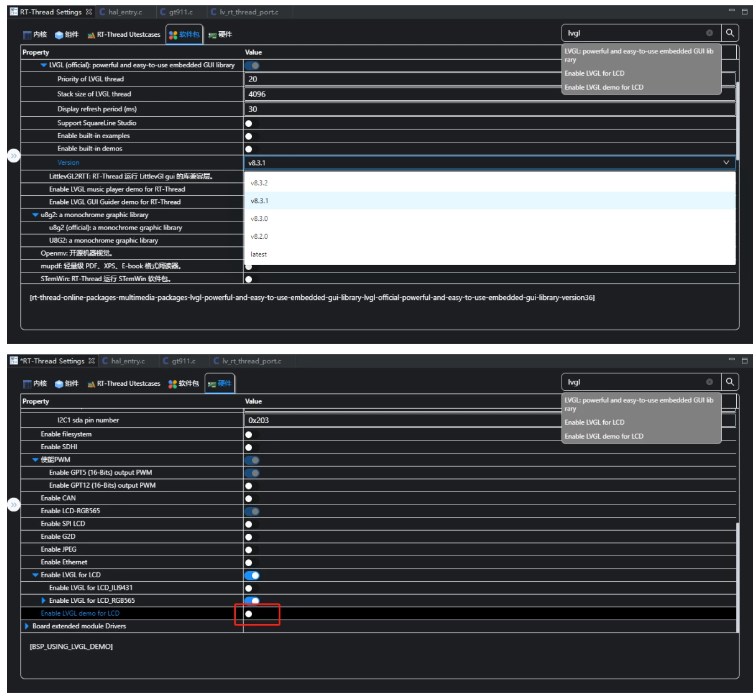The width and height of the screenshot is (756, 699).
Task: Collapse the u8g2 monochrome graphic library node
Action: [35, 215]
